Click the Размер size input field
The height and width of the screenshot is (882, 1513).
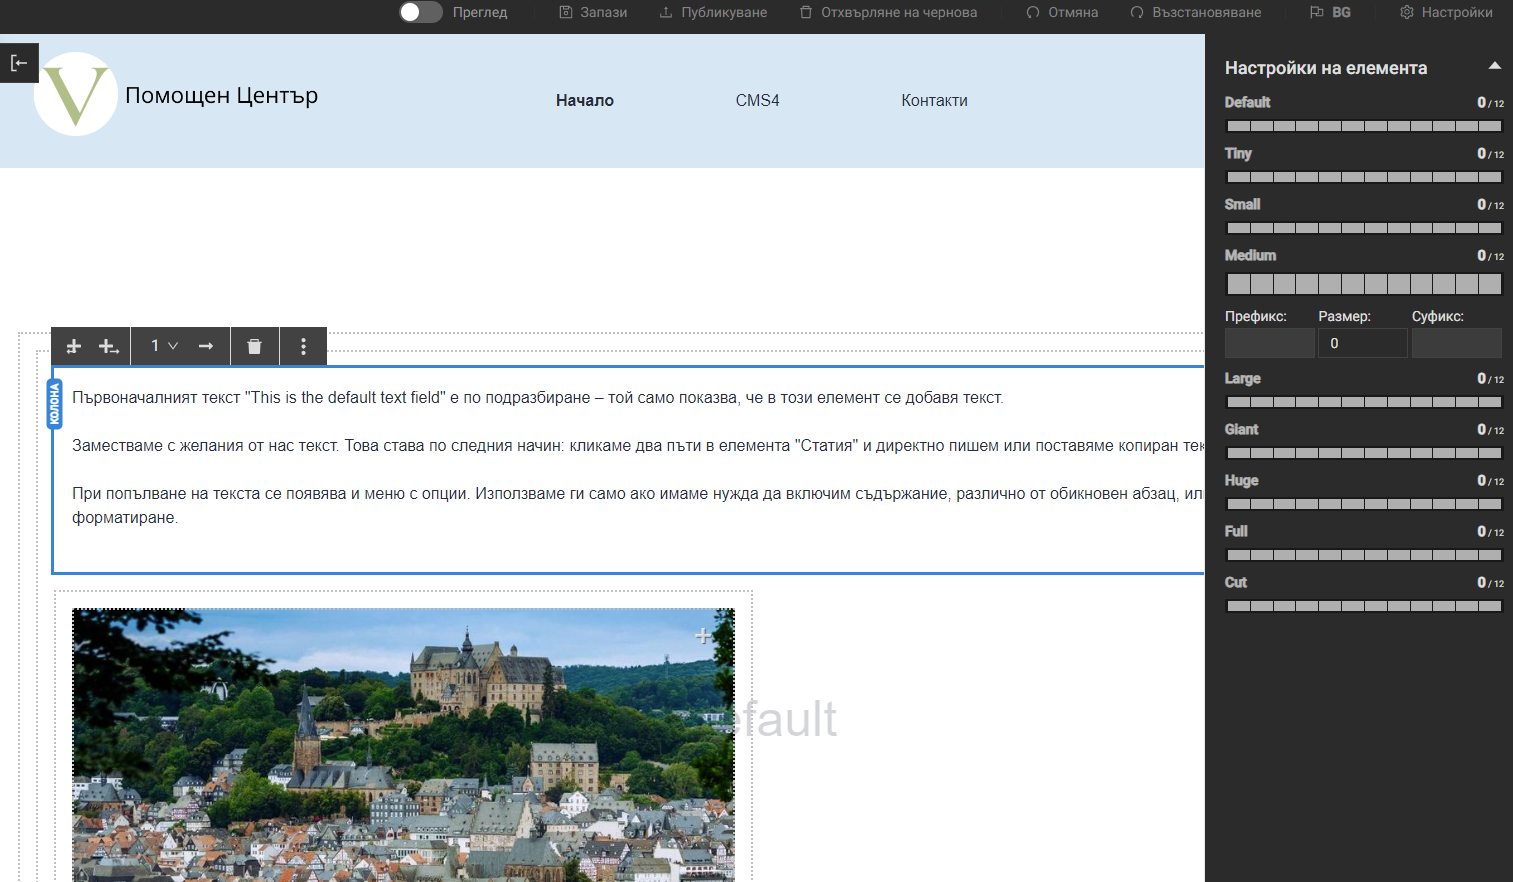1362,343
